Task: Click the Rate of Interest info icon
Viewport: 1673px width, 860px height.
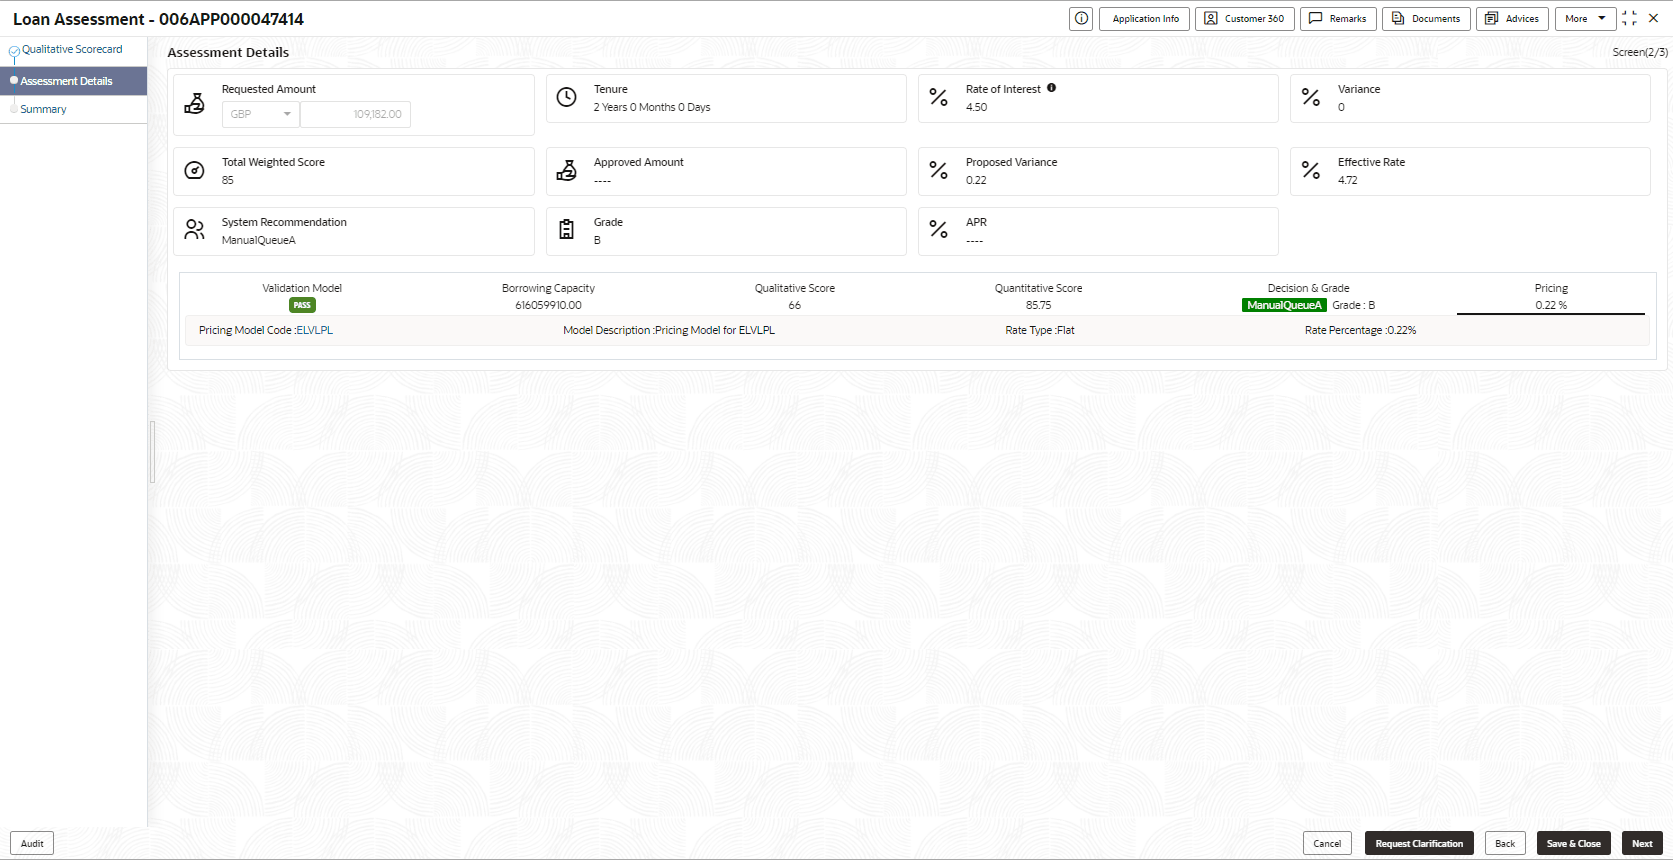Action: [1051, 88]
